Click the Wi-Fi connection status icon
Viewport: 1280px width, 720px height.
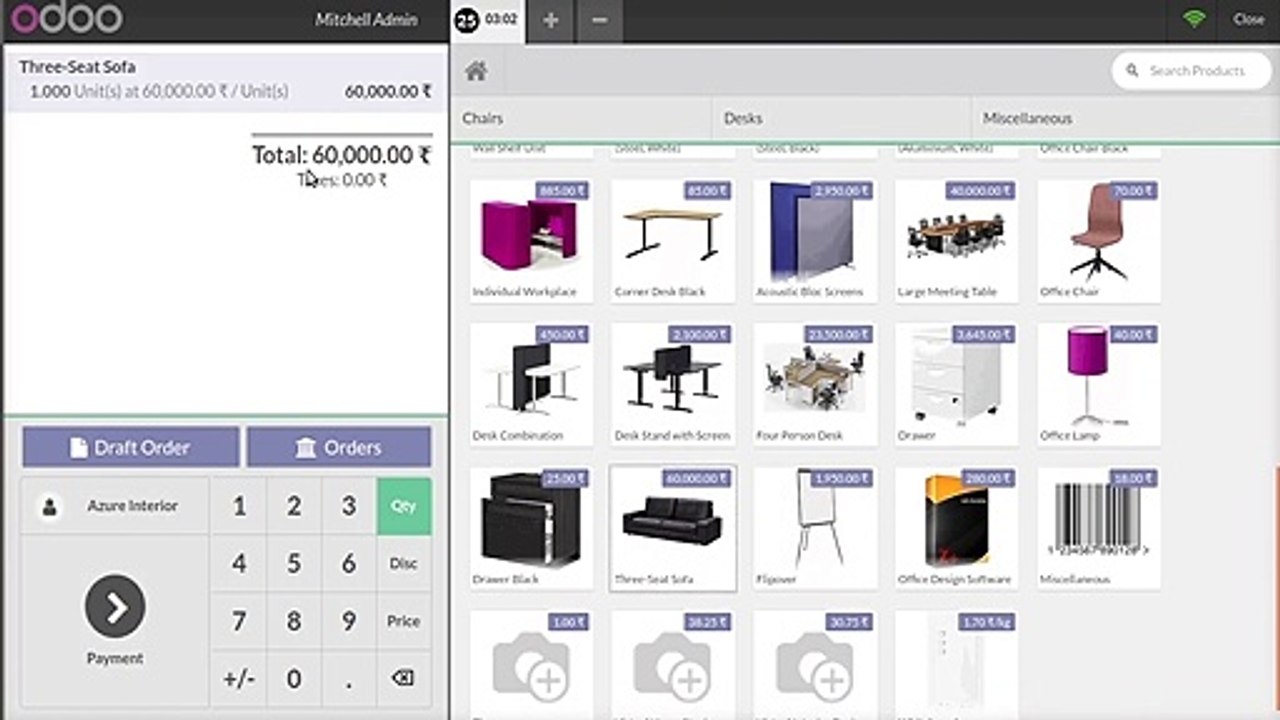1194,19
